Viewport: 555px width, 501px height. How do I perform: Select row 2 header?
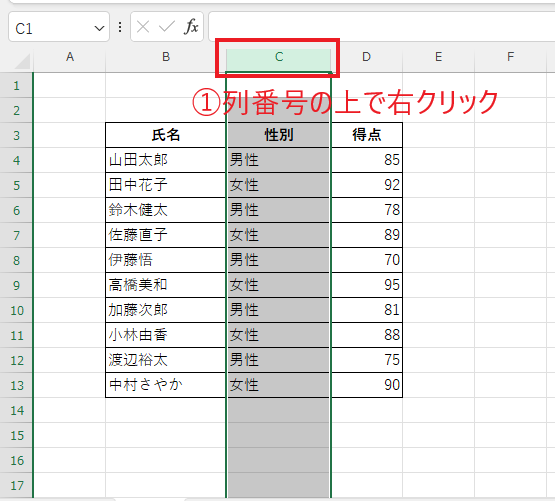[16, 110]
